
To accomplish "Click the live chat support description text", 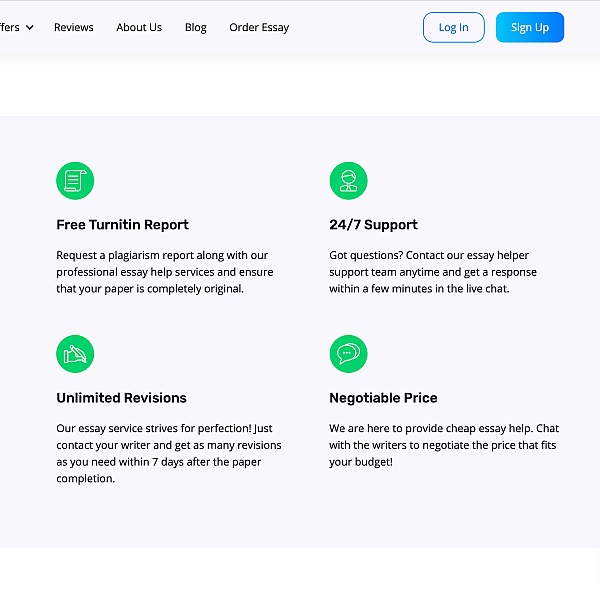I will tap(433, 272).
